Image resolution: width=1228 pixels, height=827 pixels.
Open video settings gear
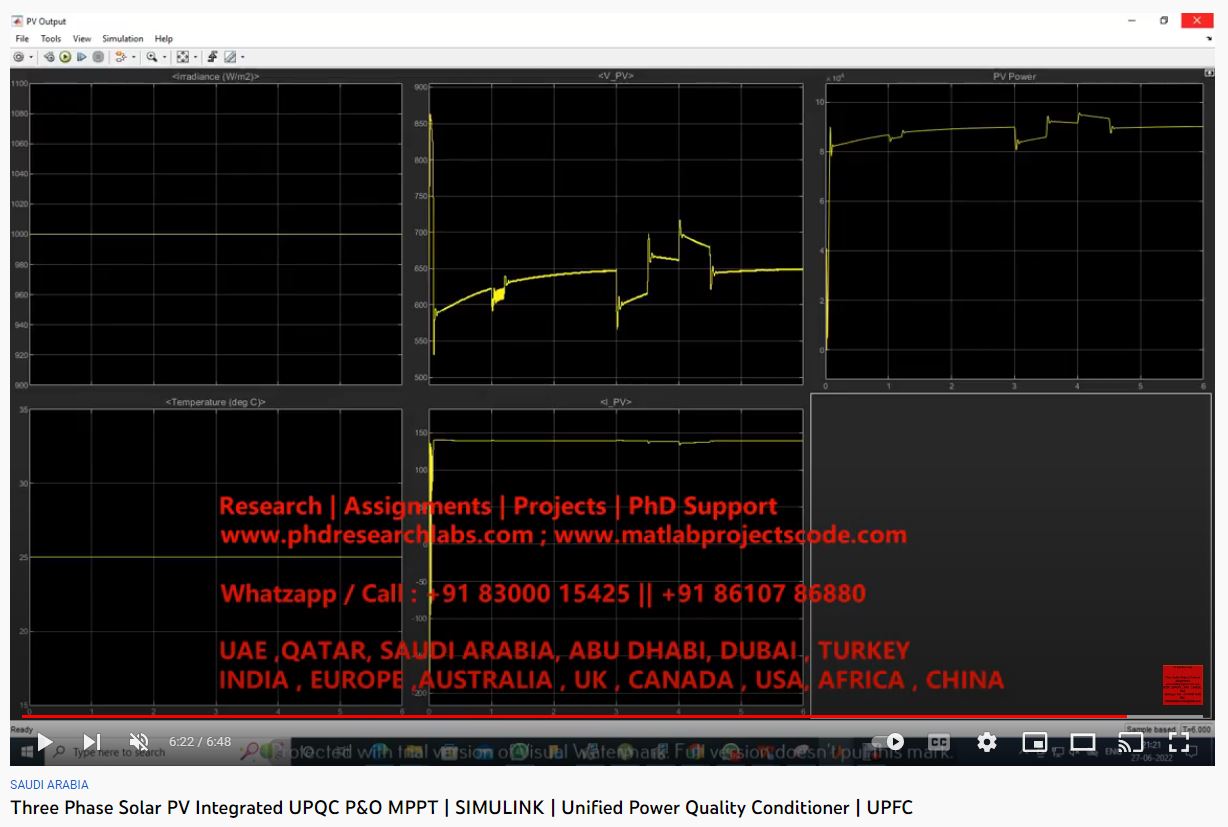click(x=987, y=742)
